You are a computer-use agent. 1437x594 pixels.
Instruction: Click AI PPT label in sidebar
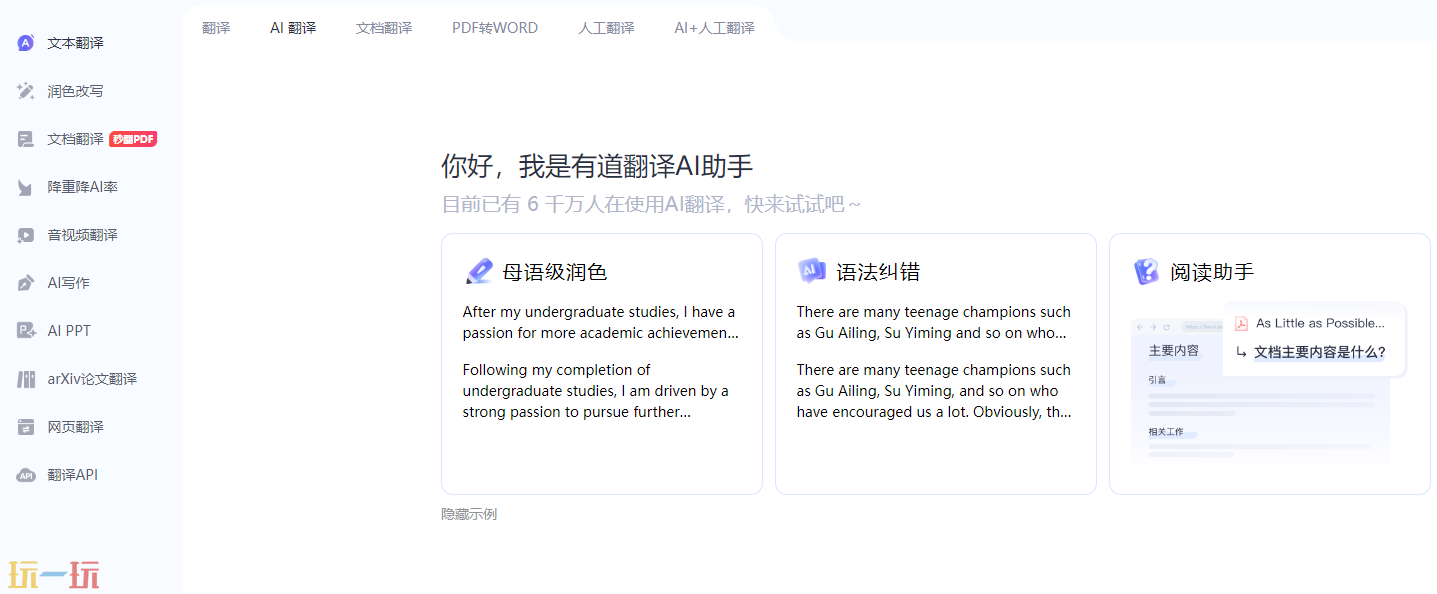point(69,331)
